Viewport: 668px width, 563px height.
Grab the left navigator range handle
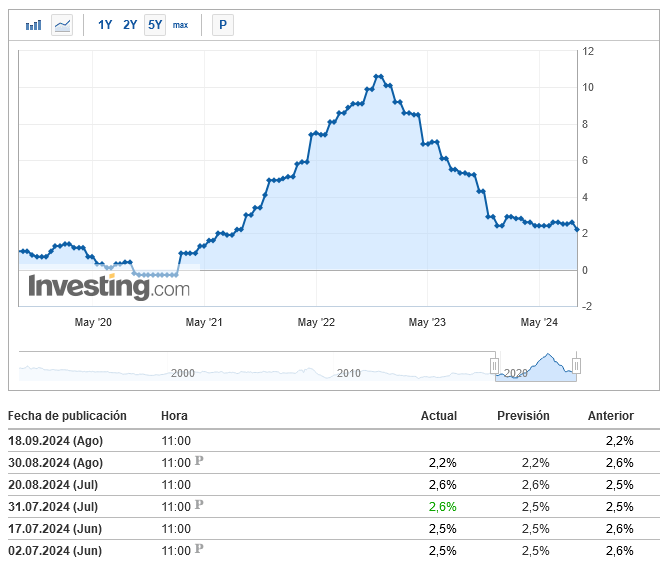pos(494,365)
